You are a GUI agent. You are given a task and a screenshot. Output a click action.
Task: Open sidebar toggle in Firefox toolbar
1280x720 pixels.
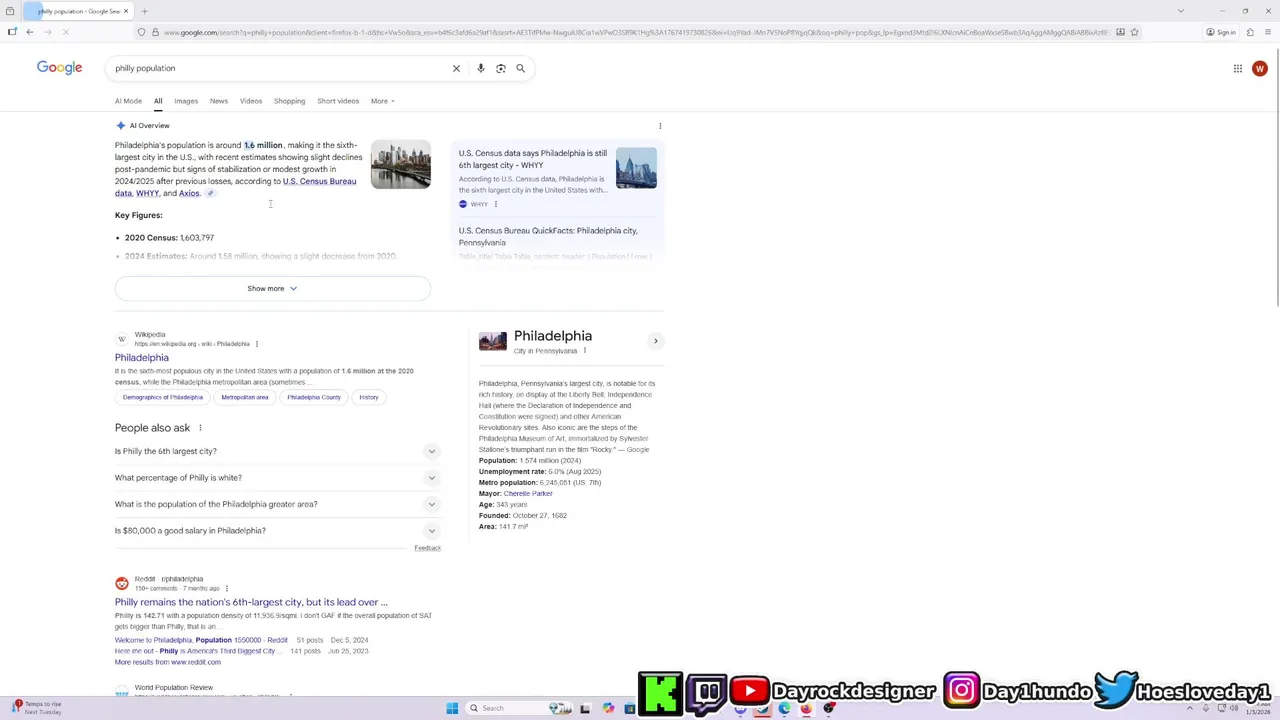pyautogui.click(x=12, y=32)
